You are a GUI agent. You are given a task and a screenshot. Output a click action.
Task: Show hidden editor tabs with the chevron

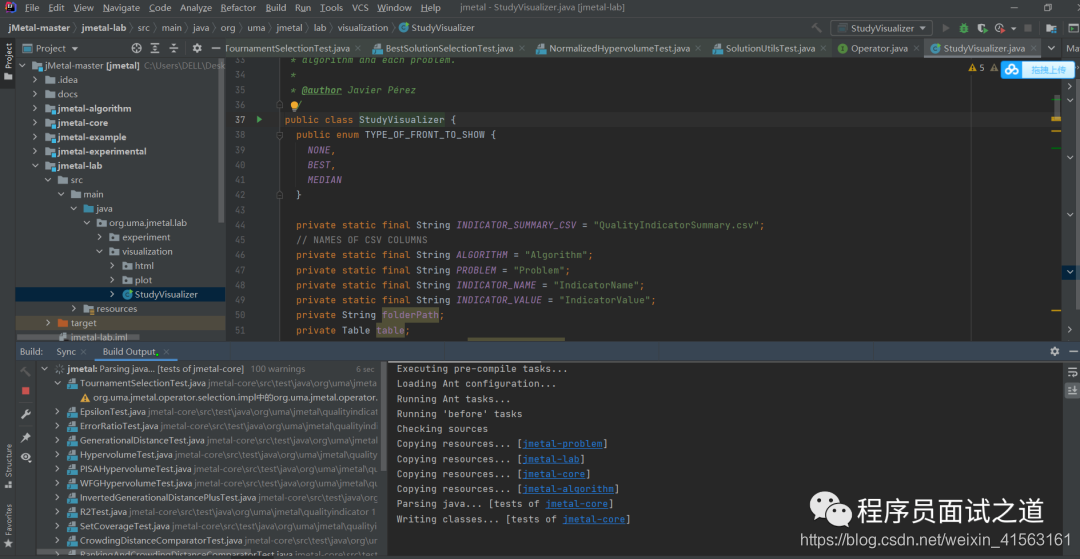point(1051,48)
